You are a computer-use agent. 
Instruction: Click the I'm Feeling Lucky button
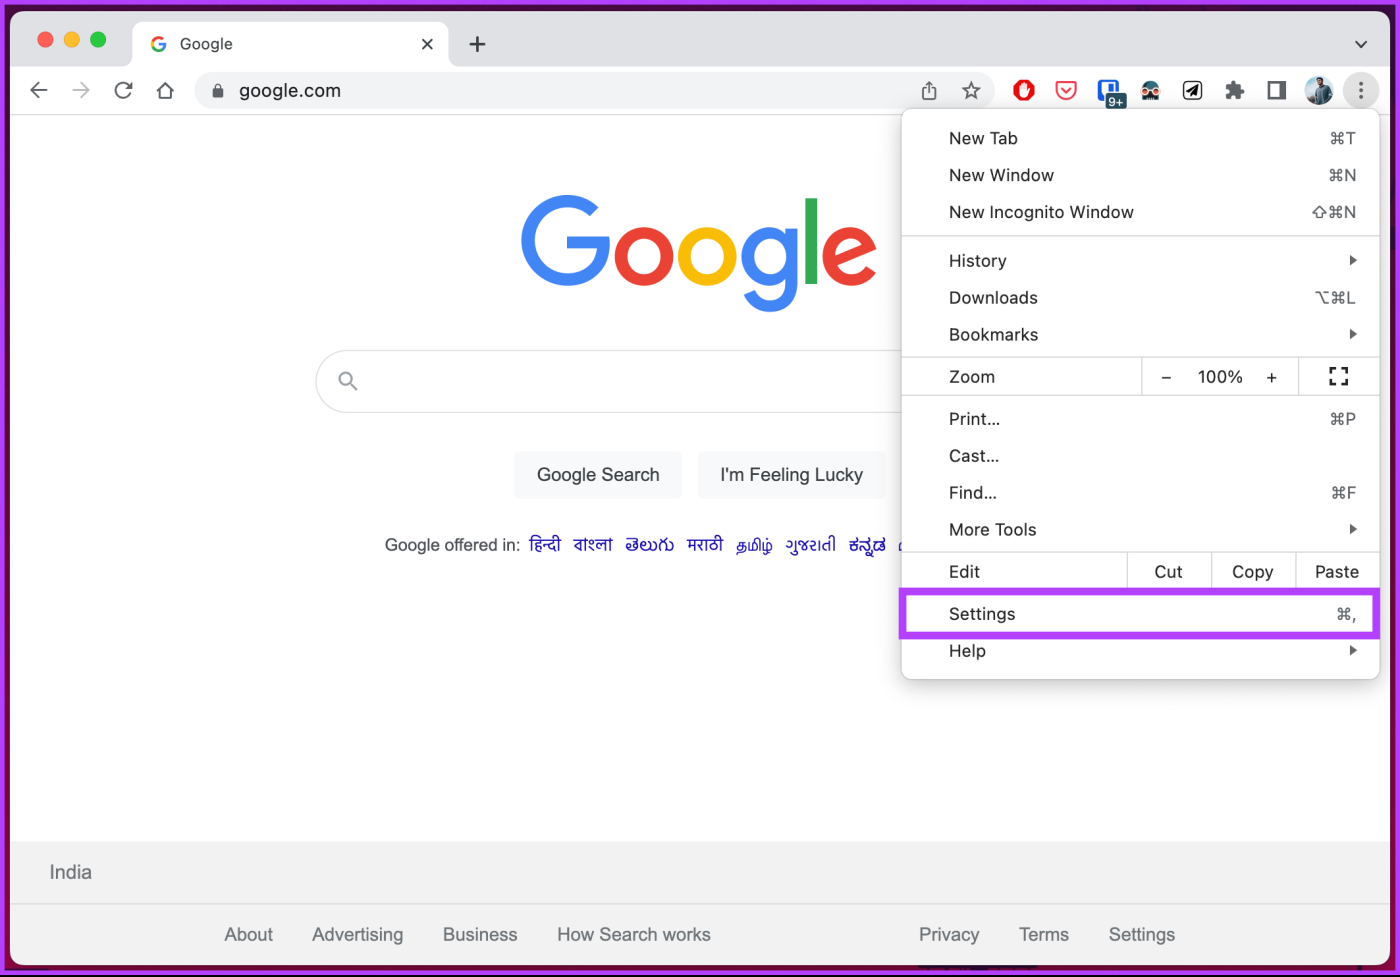point(791,474)
